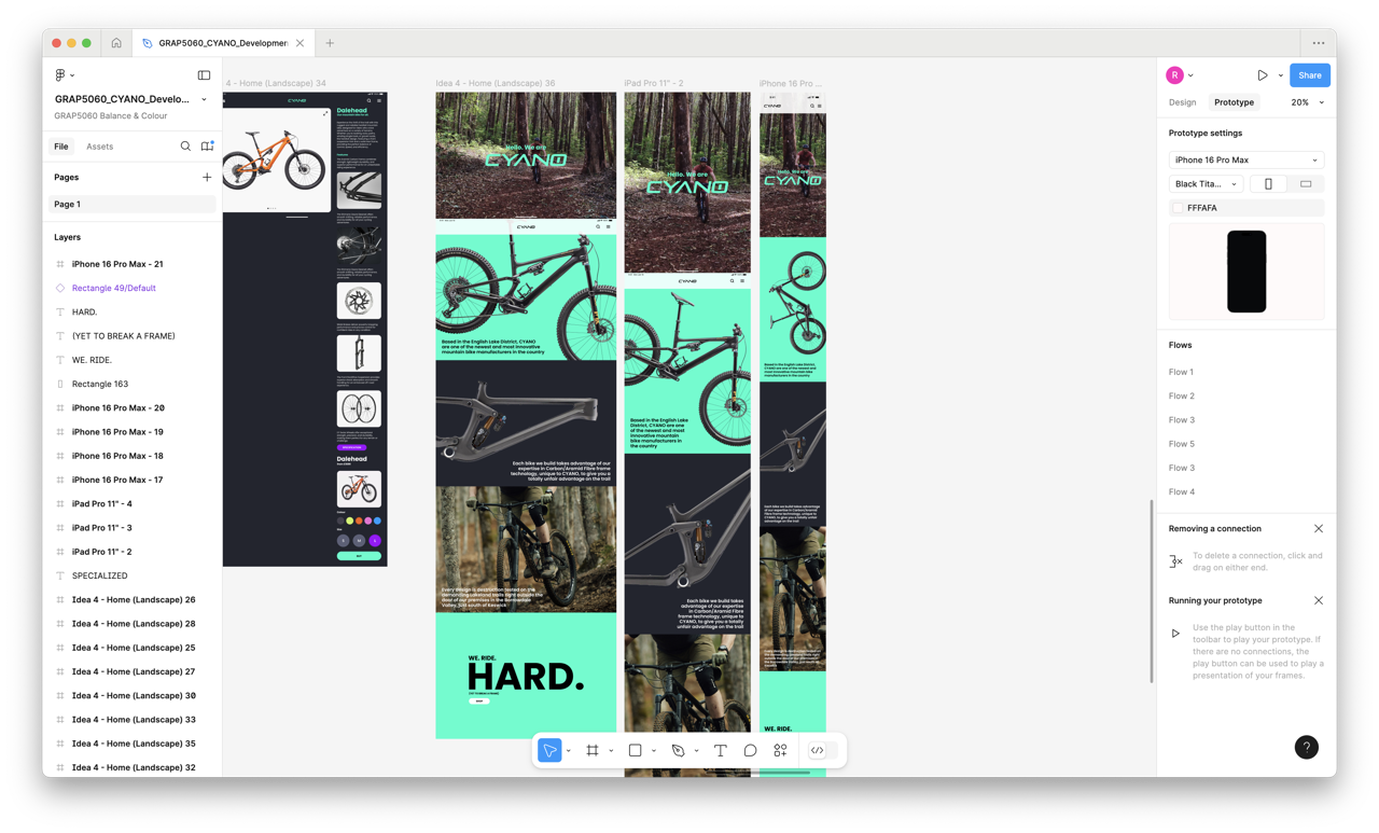Switch to the File tab
The width and height of the screenshot is (1379, 833).
pyautogui.click(x=61, y=146)
